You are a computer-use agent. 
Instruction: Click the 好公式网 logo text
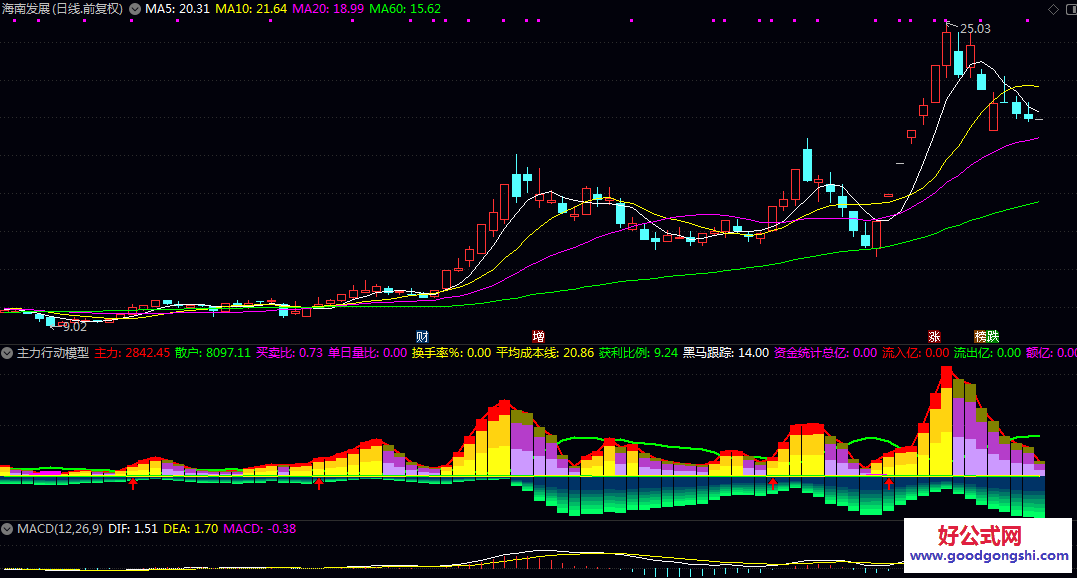980,537
